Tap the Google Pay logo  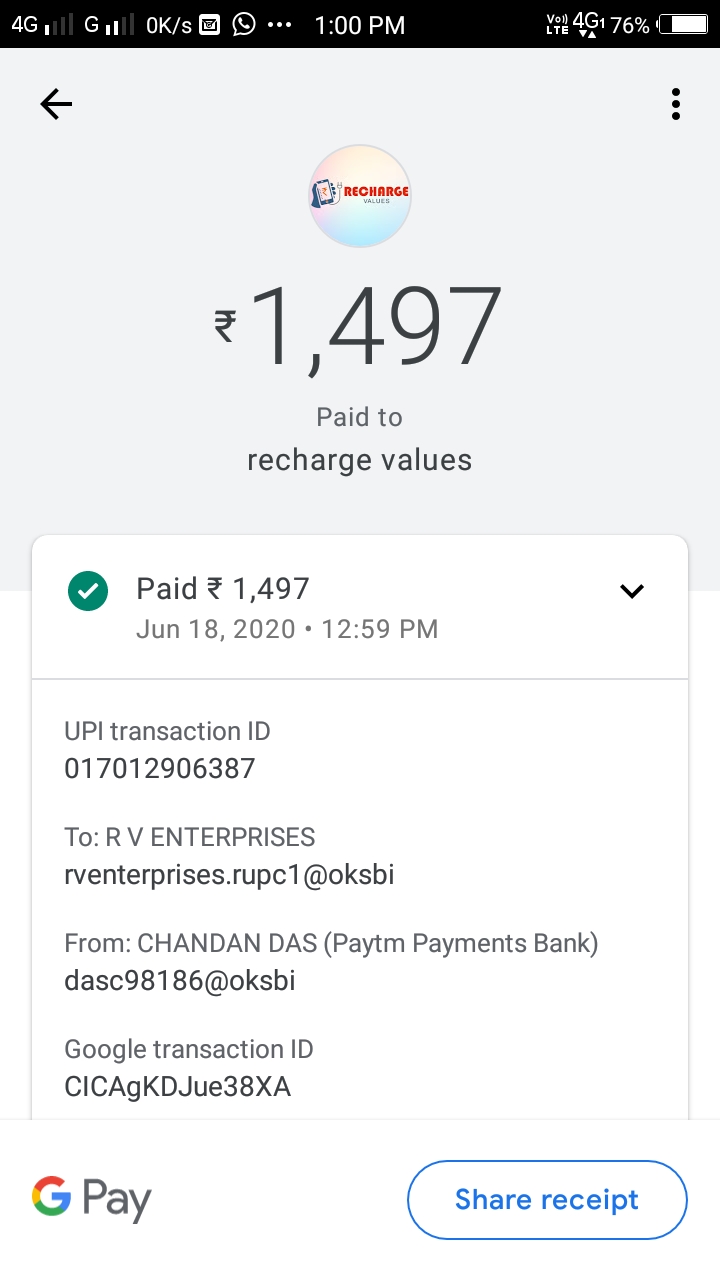[x=92, y=1198]
